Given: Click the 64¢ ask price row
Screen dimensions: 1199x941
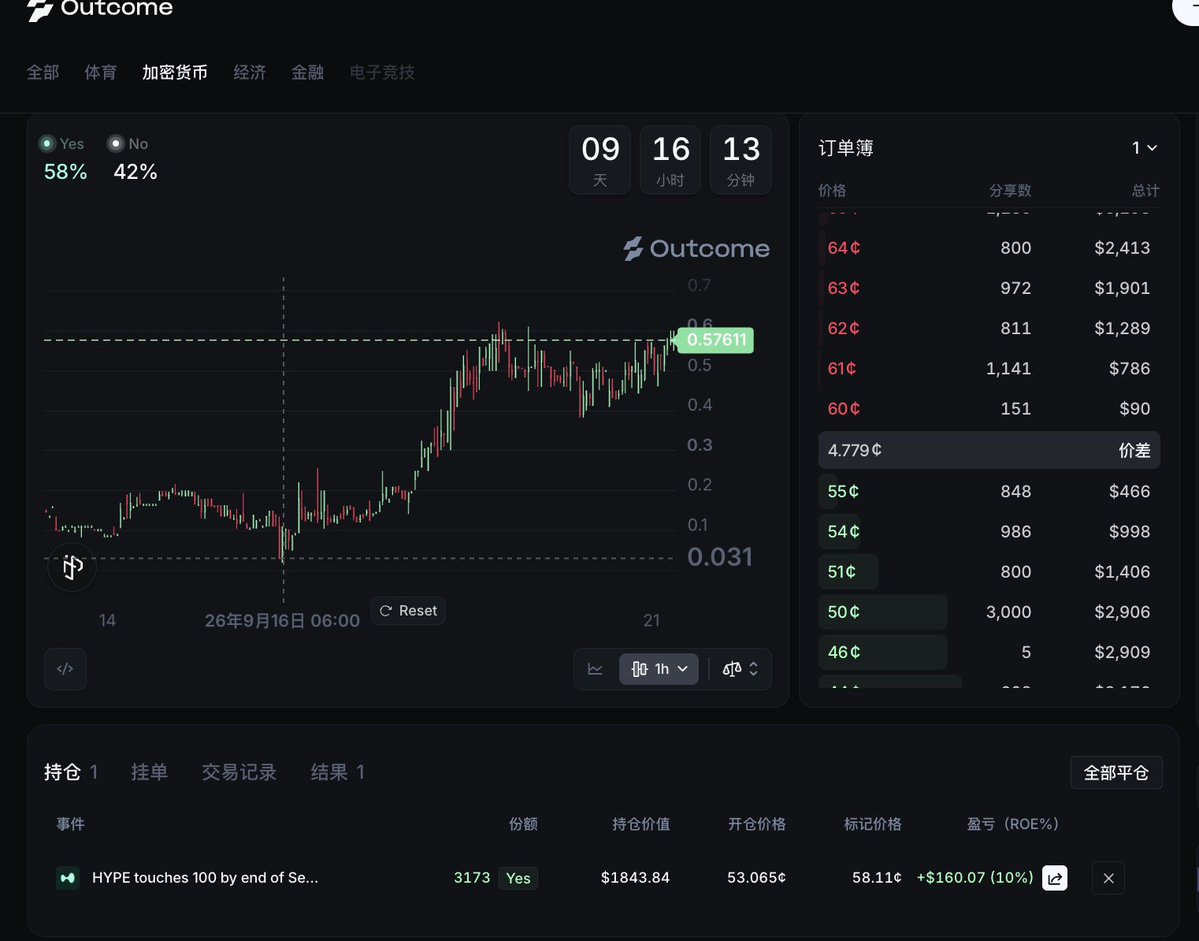Looking at the screenshot, I should (989, 248).
